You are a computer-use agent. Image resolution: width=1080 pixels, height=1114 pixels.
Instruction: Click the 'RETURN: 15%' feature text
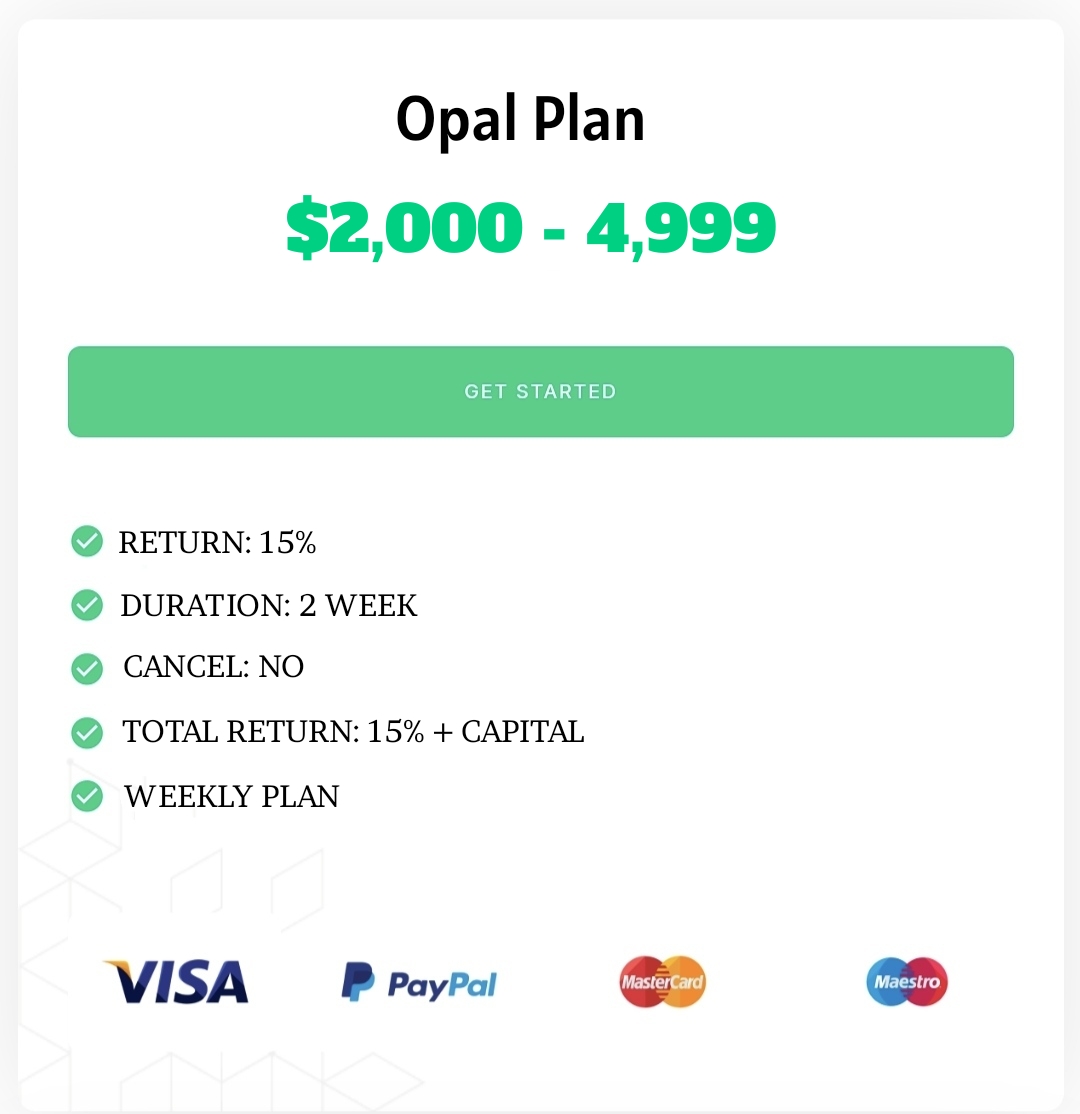(x=217, y=542)
